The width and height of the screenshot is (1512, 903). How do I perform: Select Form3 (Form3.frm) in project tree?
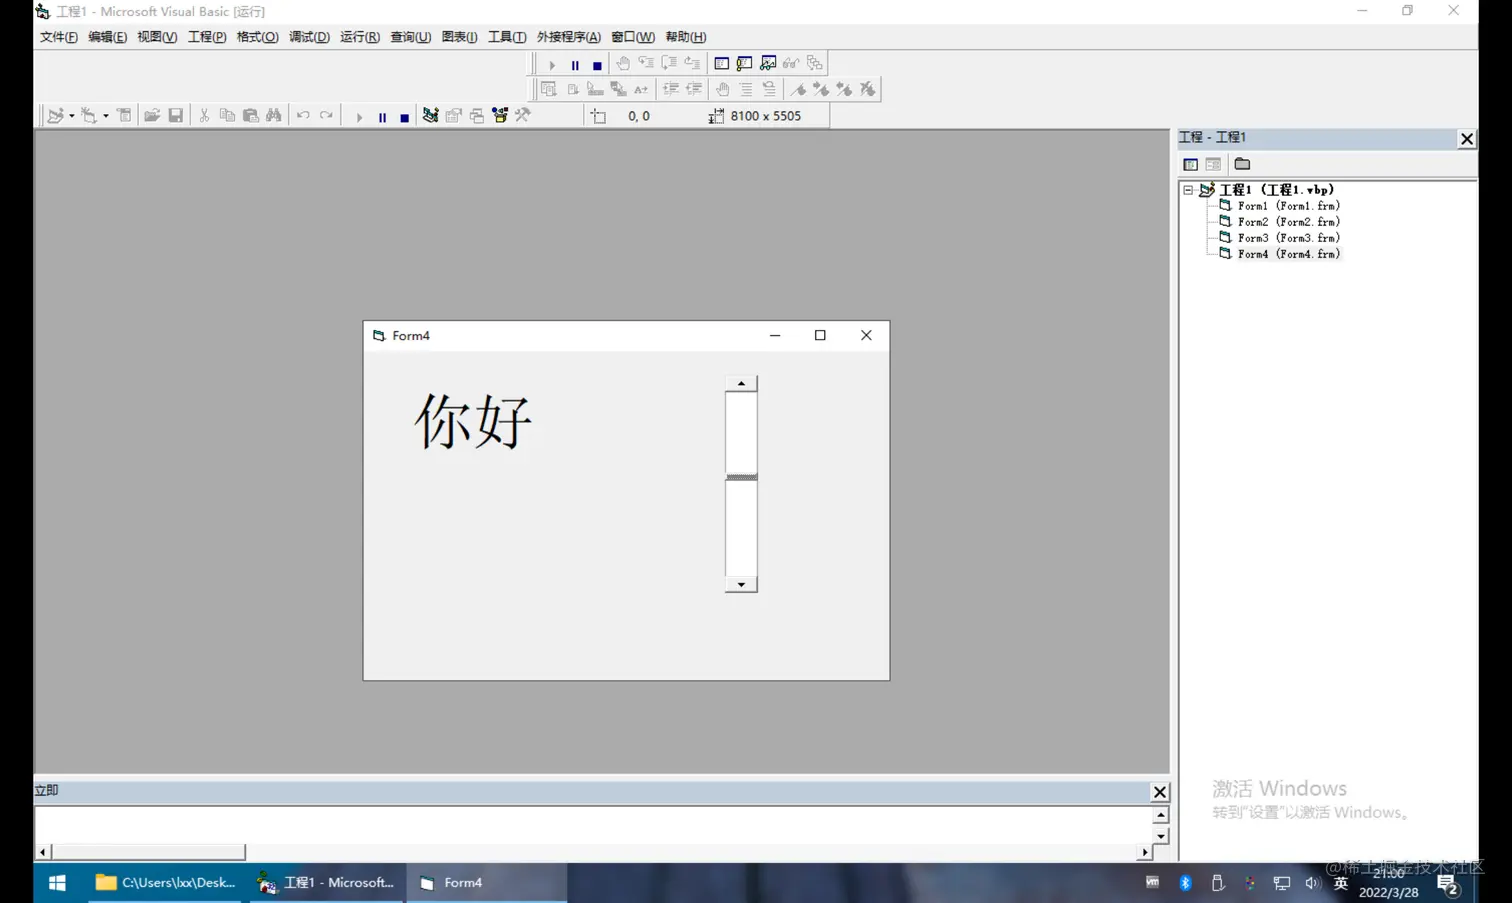coord(1288,238)
